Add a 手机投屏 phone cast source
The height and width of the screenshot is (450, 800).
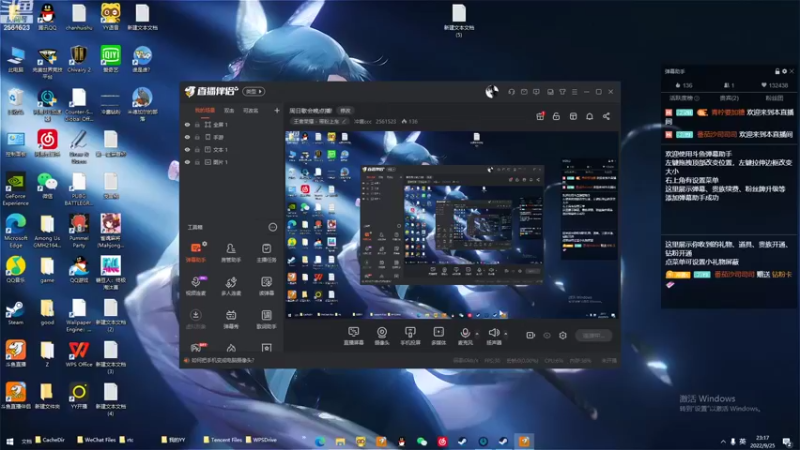[410, 336]
